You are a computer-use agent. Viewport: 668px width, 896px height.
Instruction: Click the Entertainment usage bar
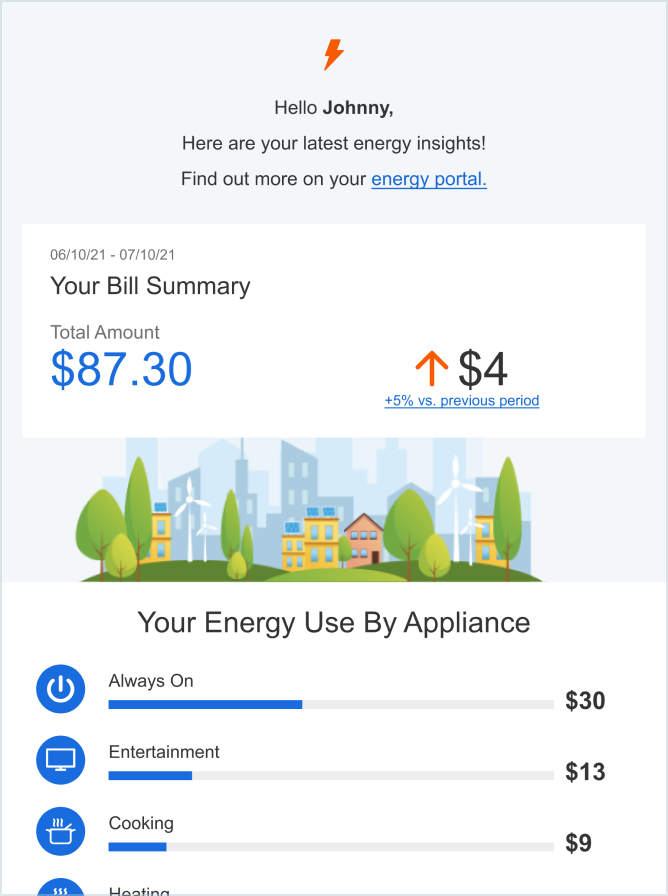click(331, 775)
